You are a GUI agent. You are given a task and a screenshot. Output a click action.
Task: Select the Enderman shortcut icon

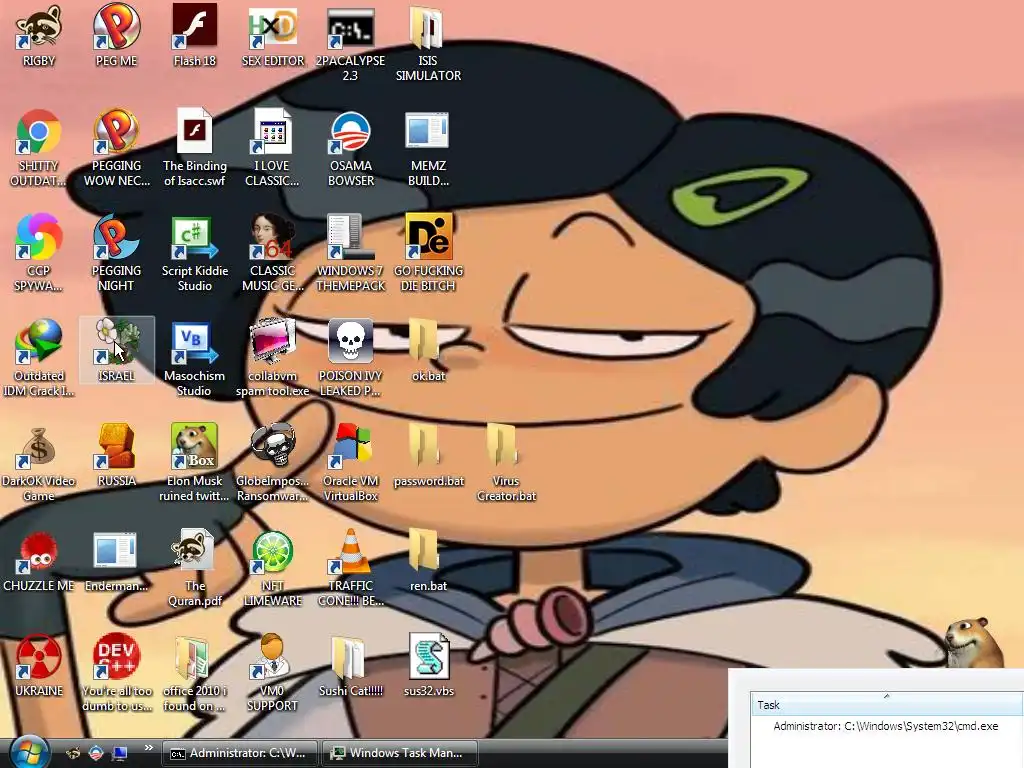pyautogui.click(x=116, y=552)
